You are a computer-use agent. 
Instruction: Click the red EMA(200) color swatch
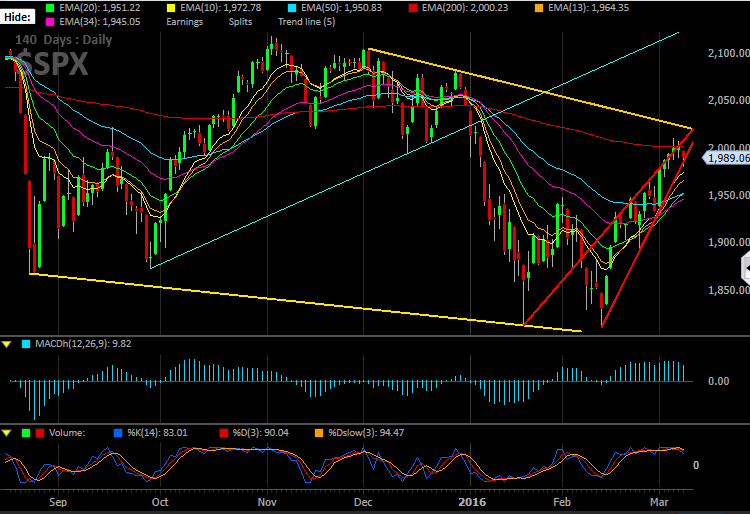[413, 8]
